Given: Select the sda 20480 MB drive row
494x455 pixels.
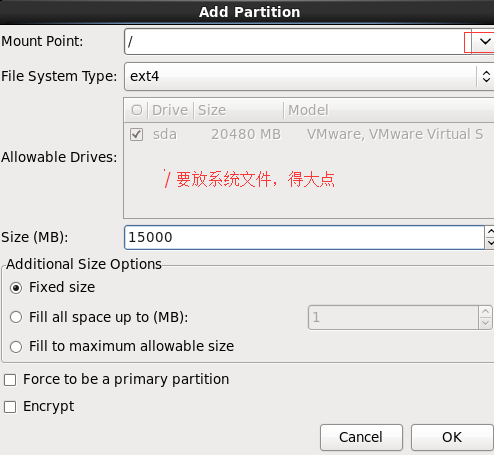Looking at the screenshot, I should [x=309, y=135].
